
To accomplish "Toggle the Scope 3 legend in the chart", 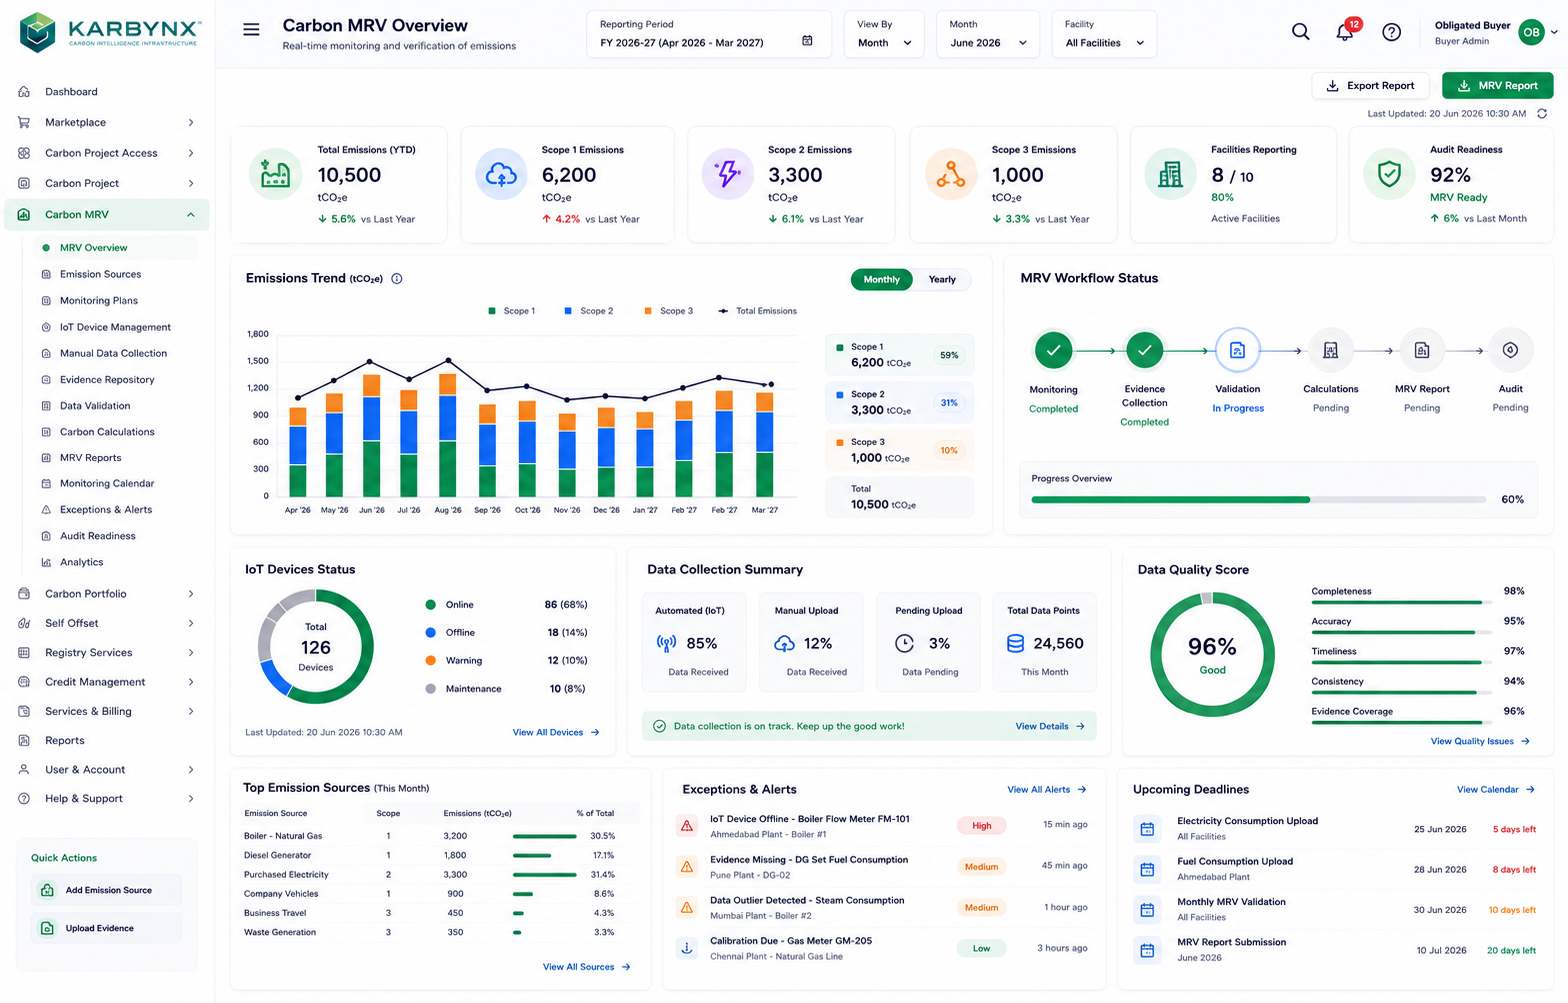I will click(x=668, y=311).
